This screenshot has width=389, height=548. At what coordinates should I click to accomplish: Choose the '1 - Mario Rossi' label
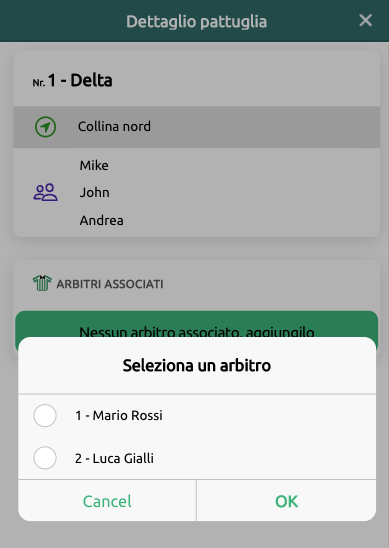click(119, 416)
